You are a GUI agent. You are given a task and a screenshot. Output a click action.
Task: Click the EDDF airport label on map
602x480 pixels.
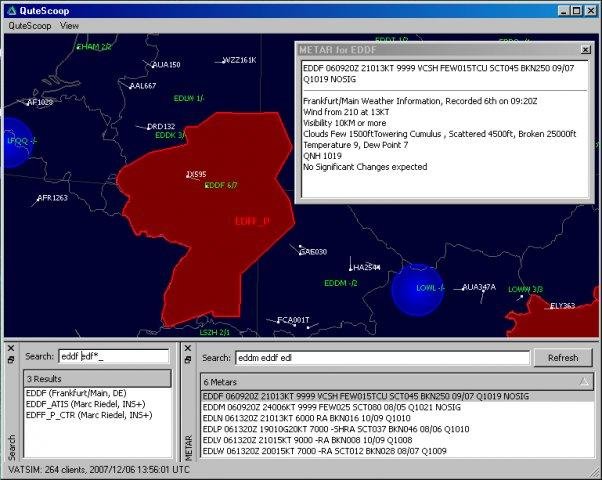pos(221,185)
